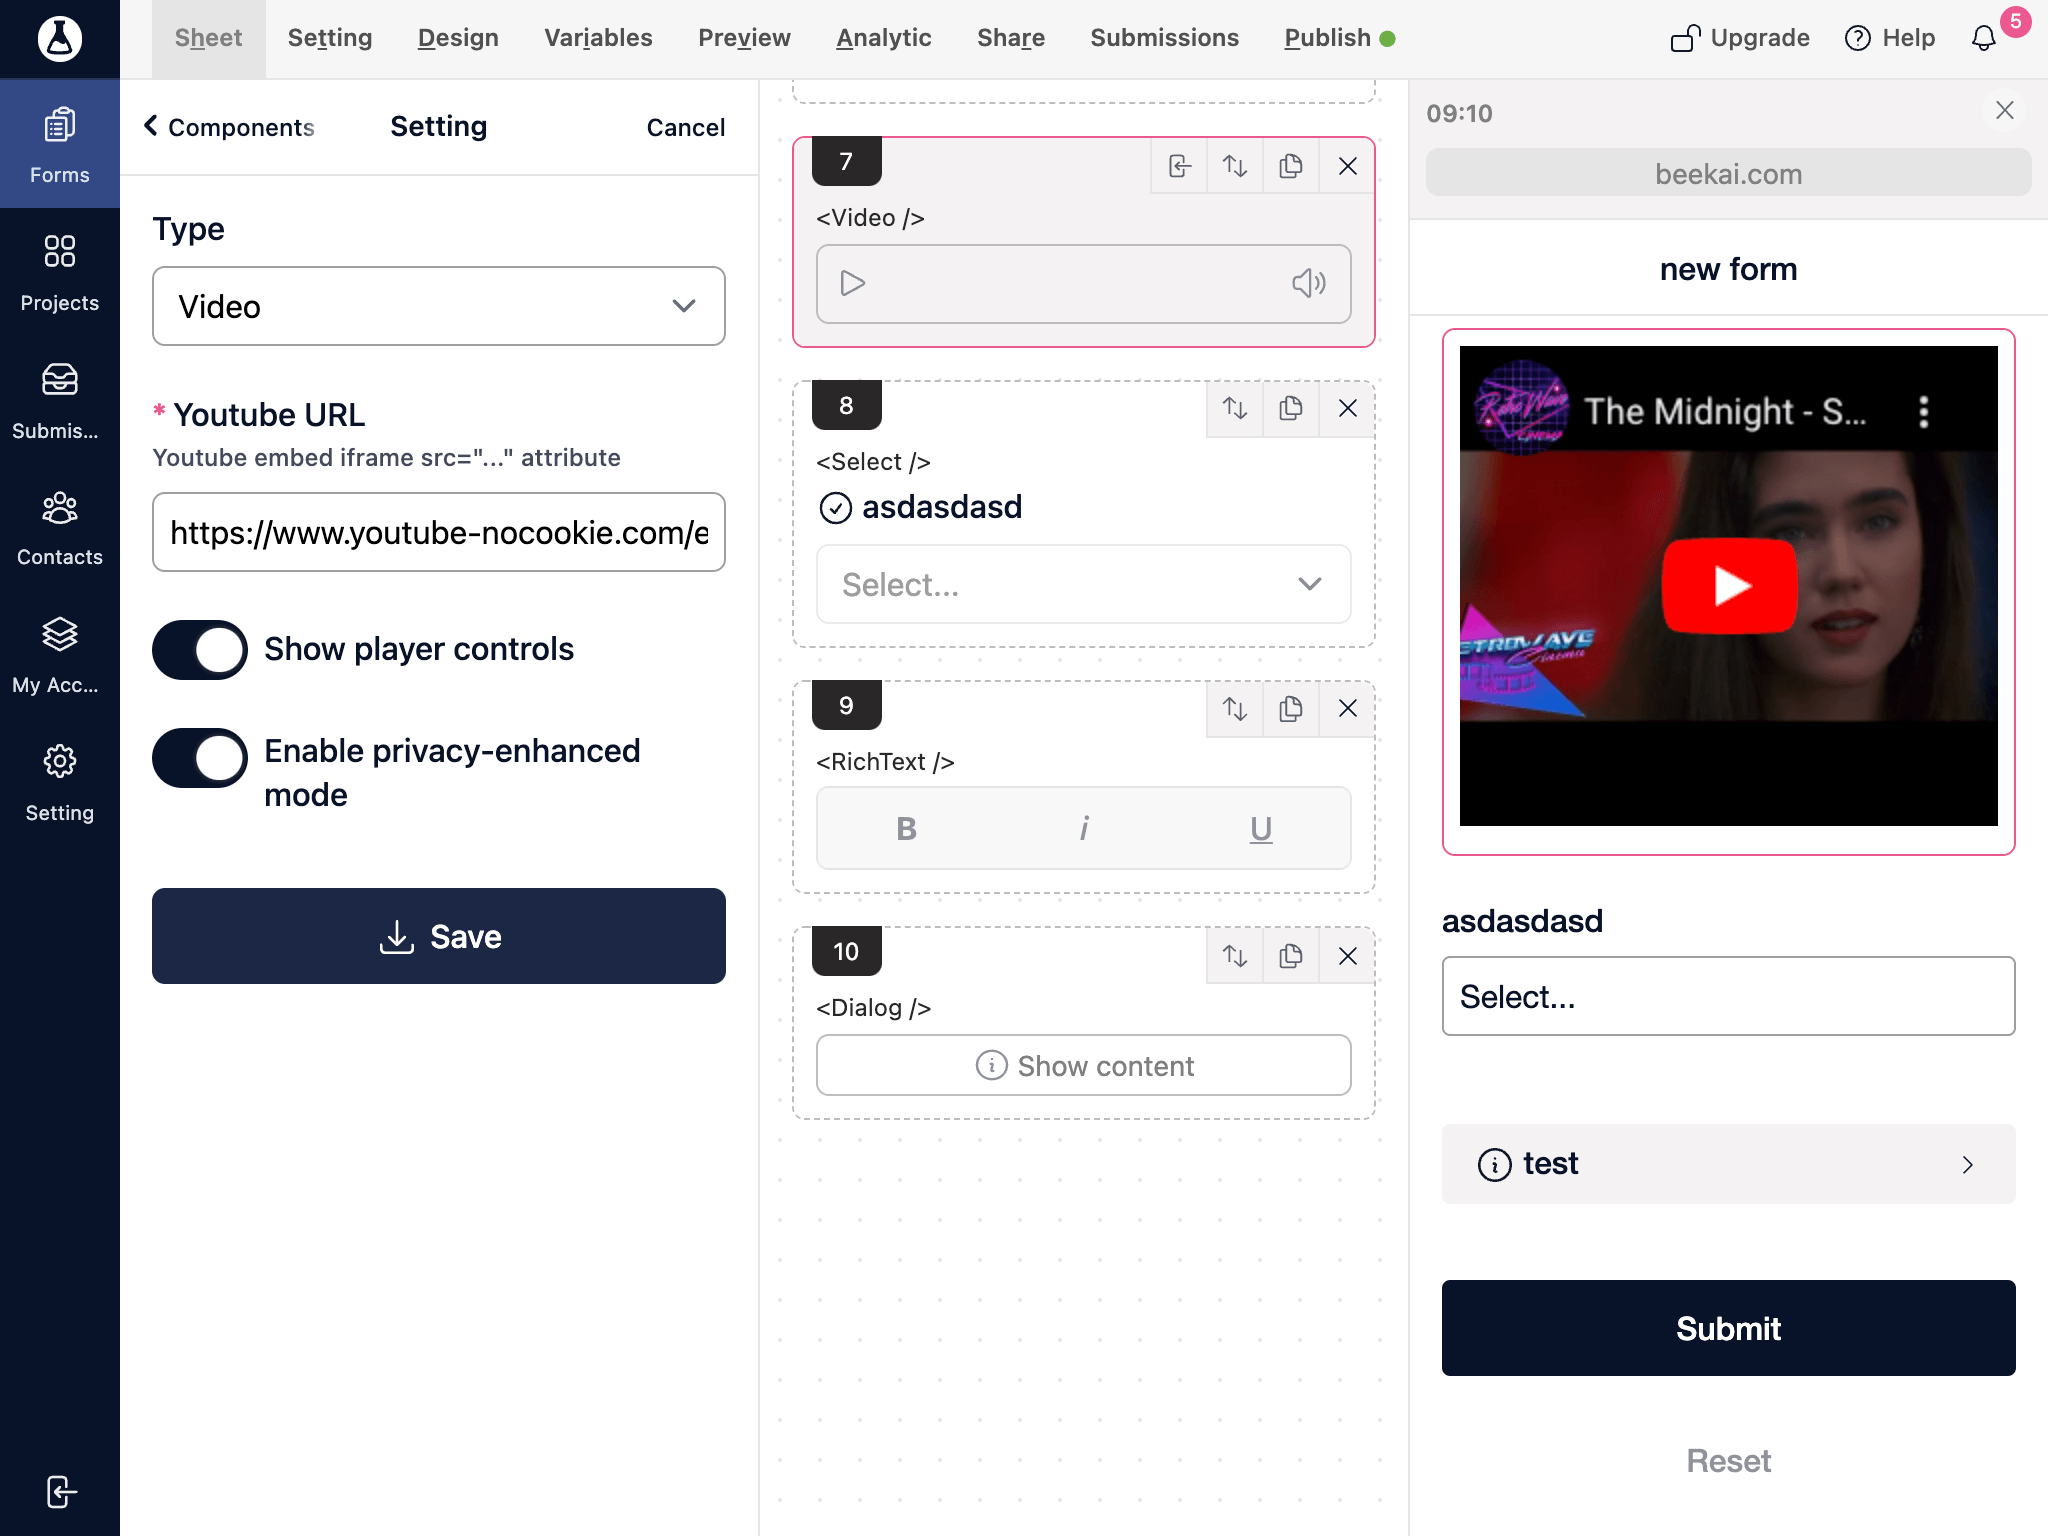Duplicate RichText component 9
This screenshot has height=1536, width=2048.
[1291, 709]
